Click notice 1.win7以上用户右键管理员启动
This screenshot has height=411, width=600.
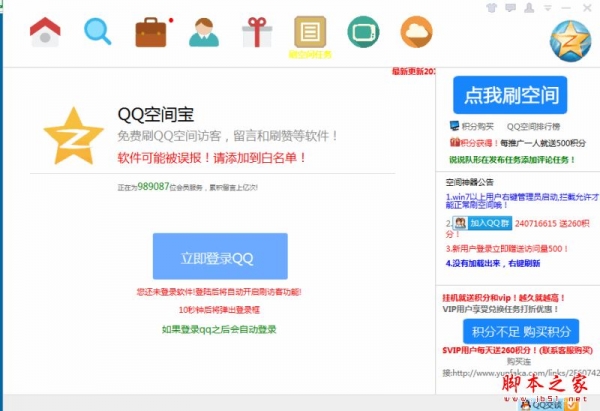(x=523, y=201)
